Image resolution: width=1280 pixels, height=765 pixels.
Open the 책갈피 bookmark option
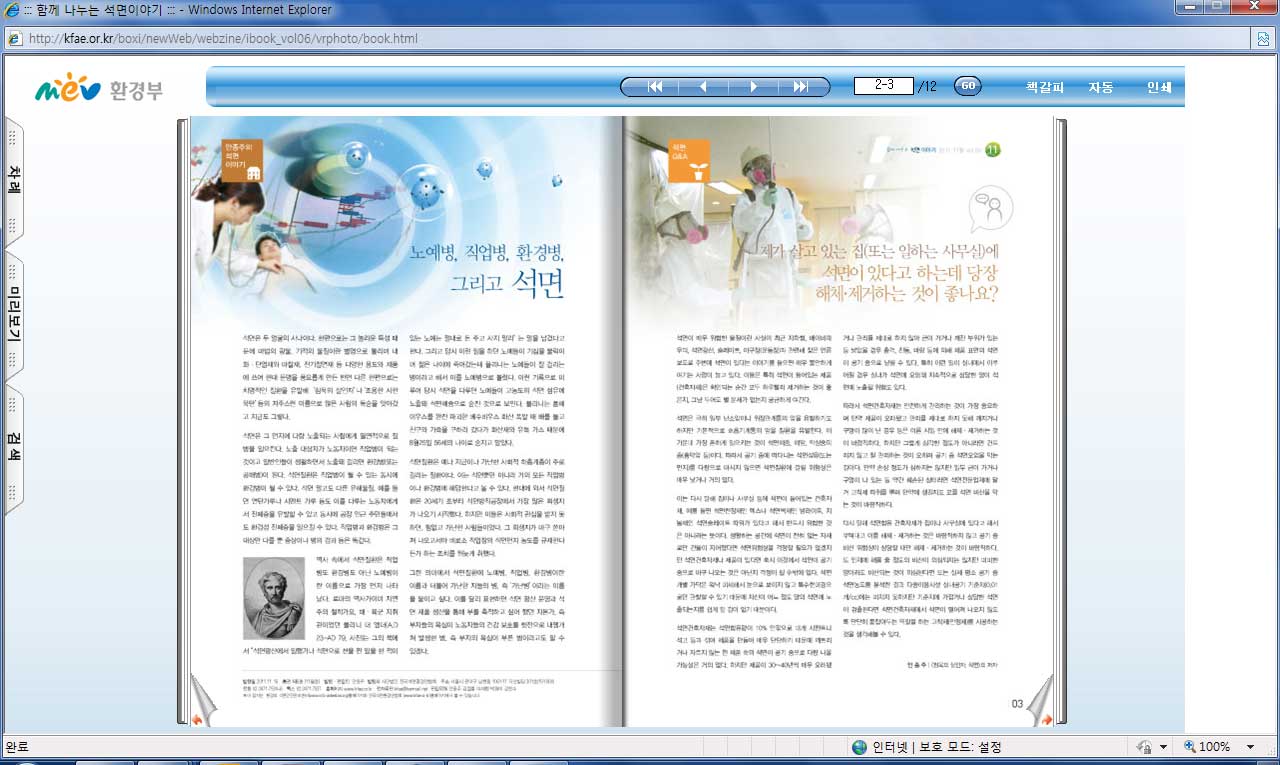point(1045,87)
